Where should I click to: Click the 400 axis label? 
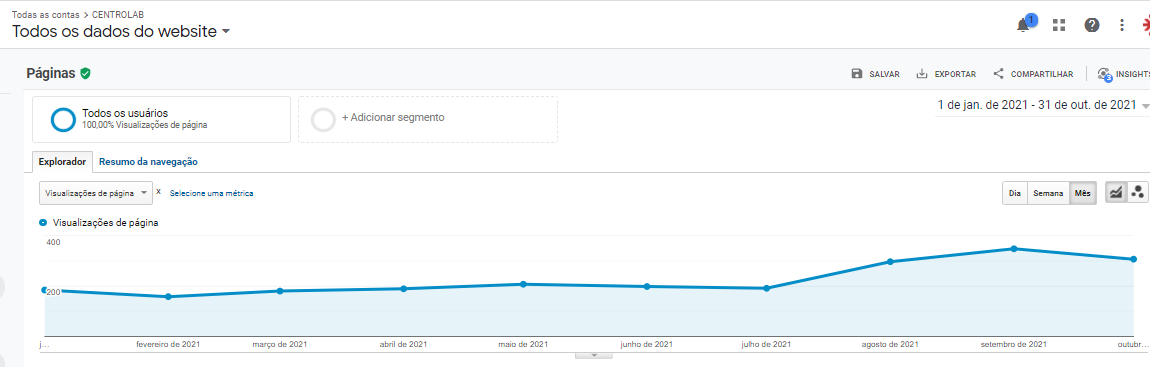[x=54, y=242]
